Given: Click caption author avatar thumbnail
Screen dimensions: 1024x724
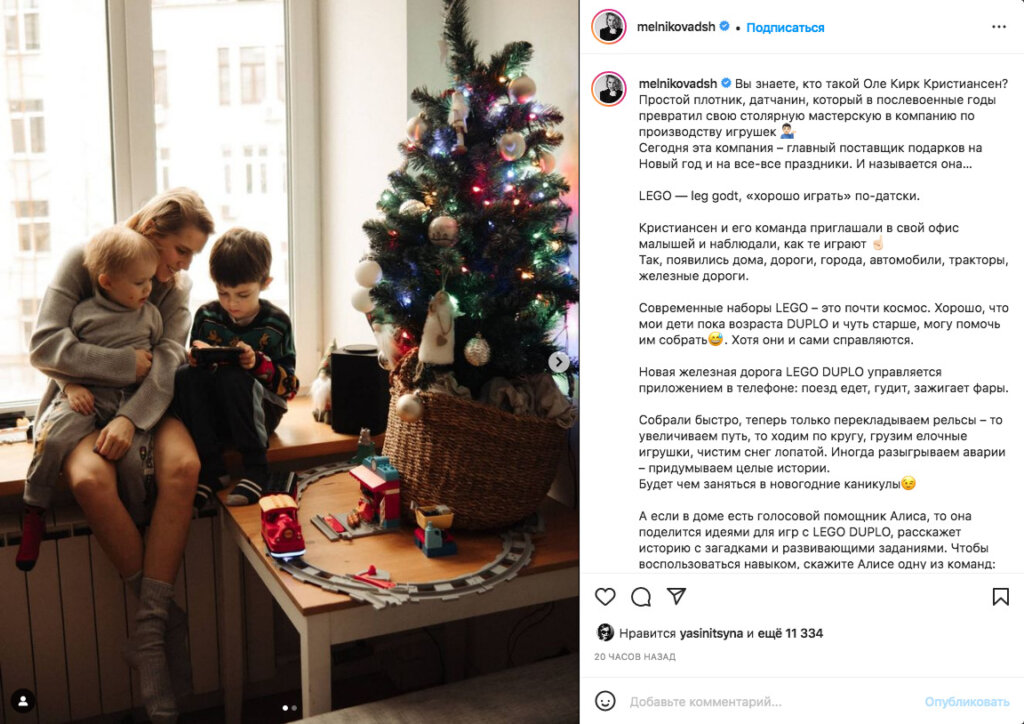Looking at the screenshot, I should pos(609,89).
